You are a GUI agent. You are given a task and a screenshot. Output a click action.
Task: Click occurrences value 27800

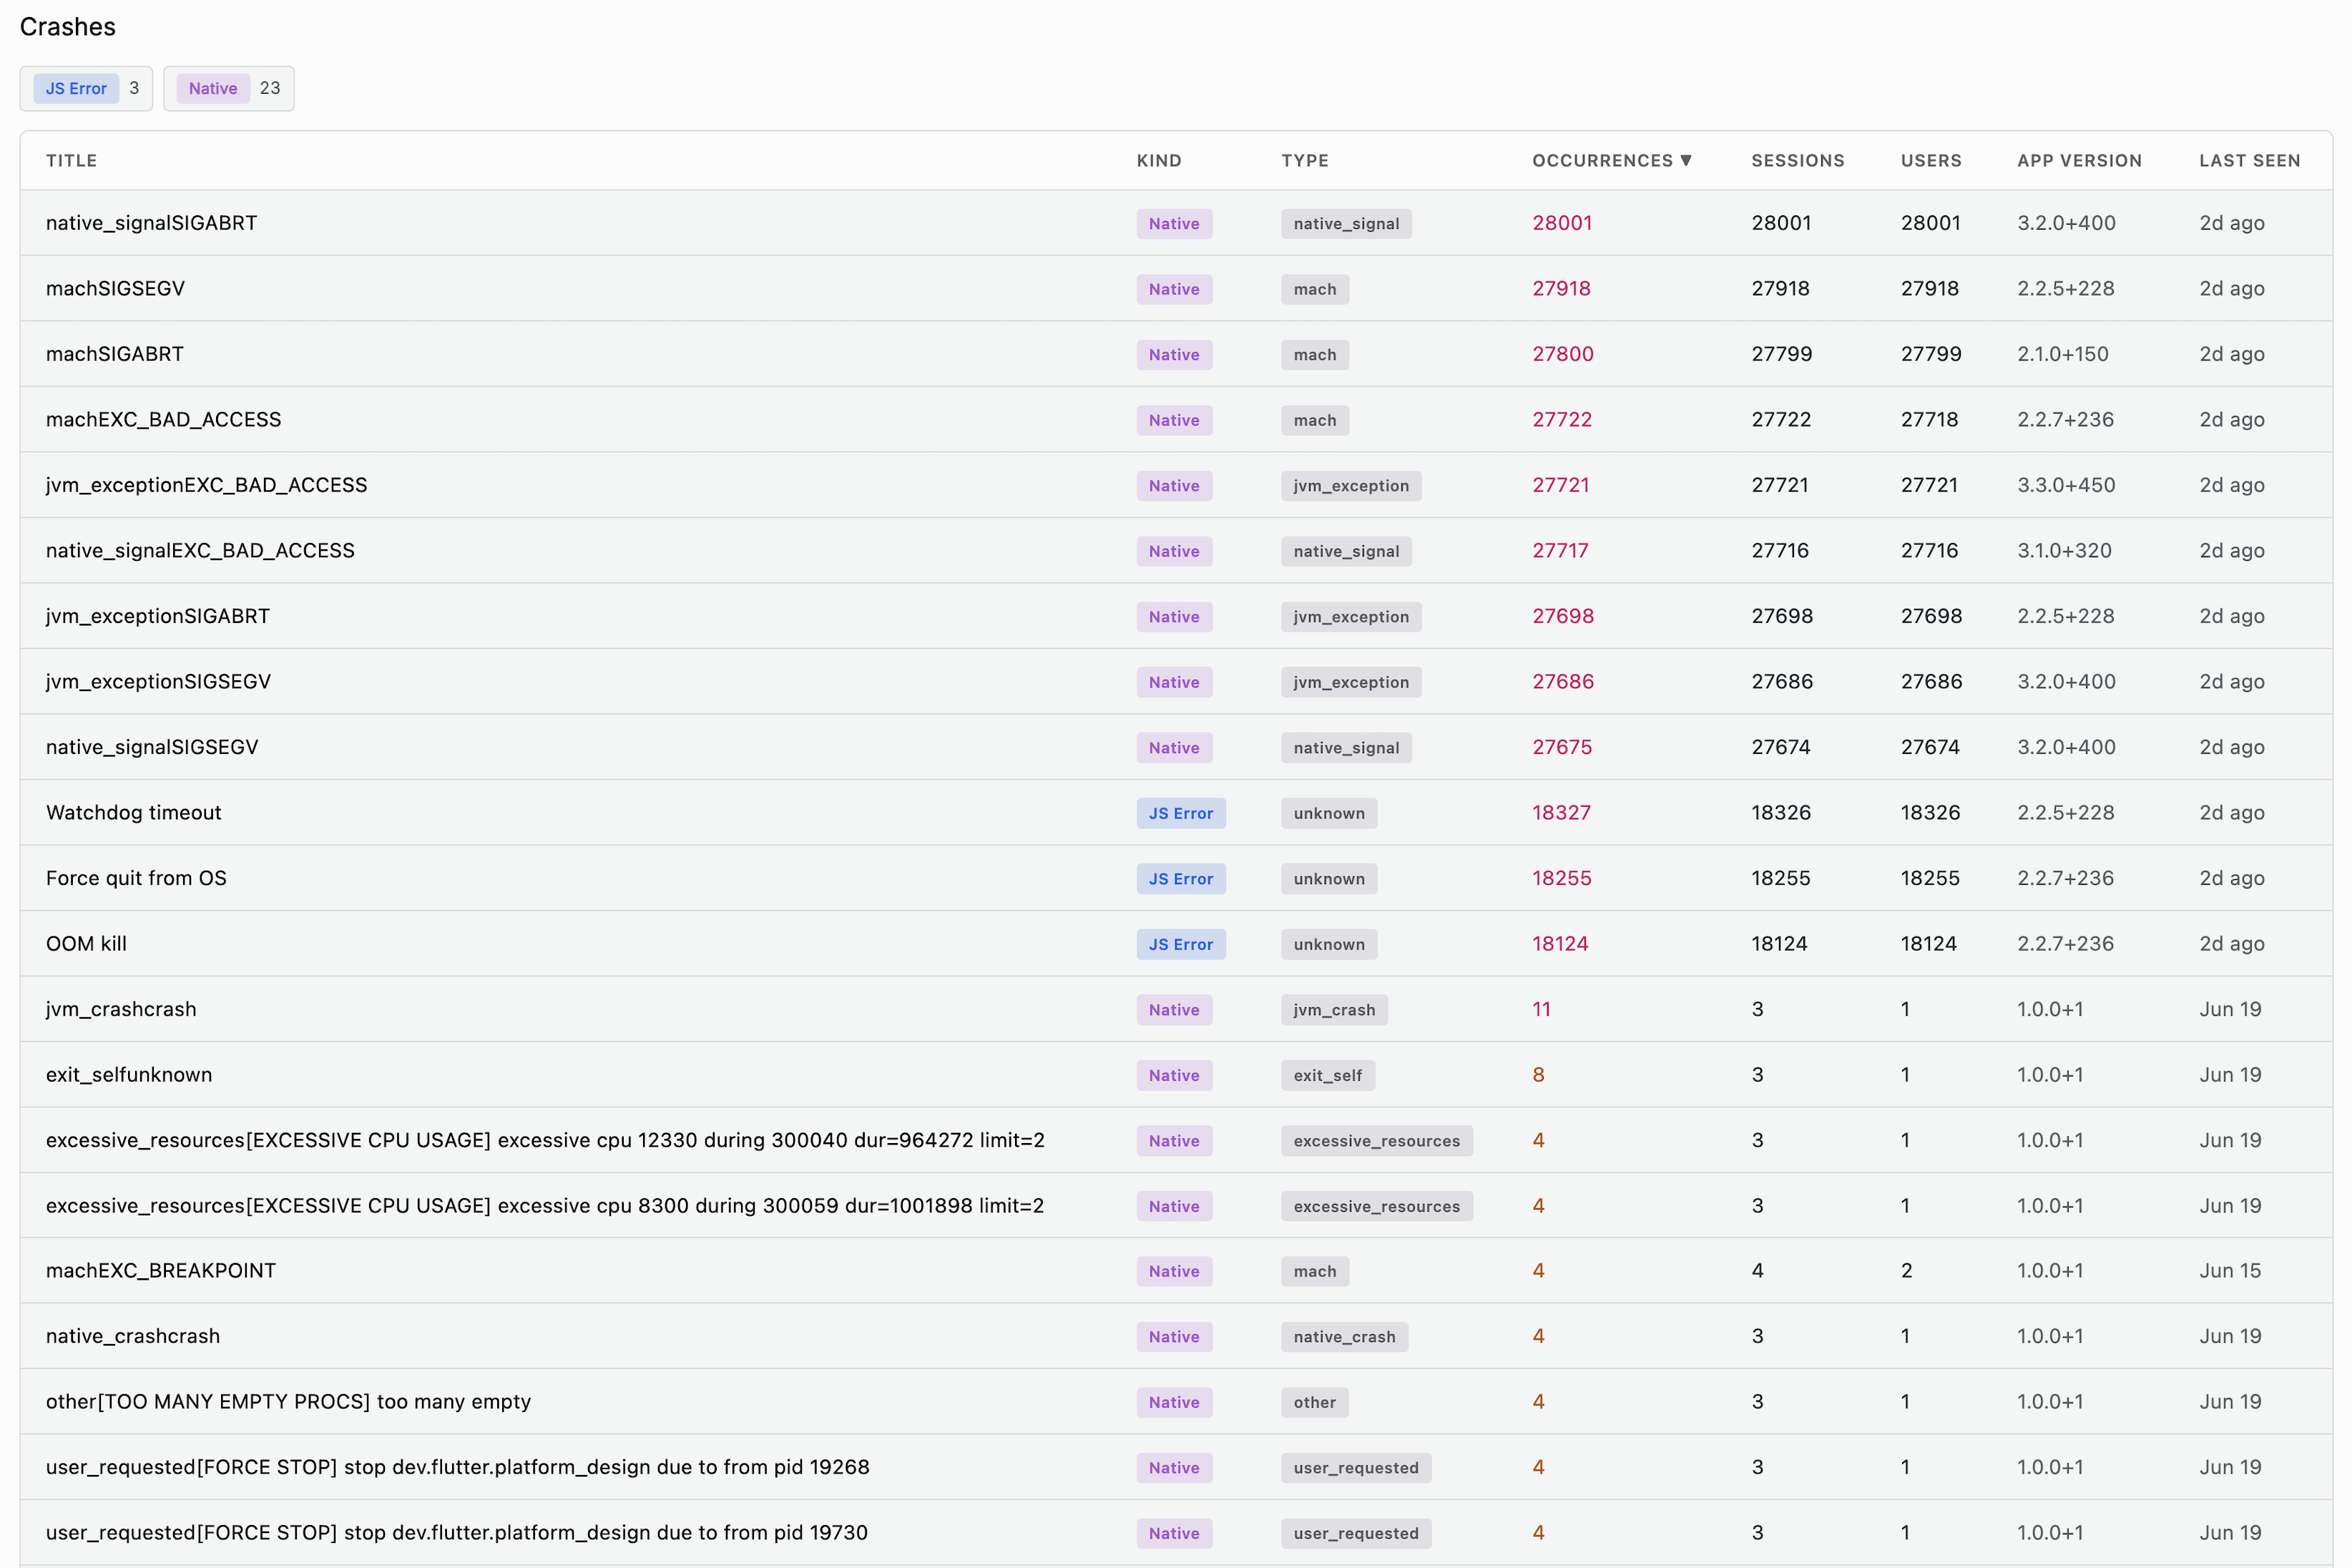(1563, 354)
